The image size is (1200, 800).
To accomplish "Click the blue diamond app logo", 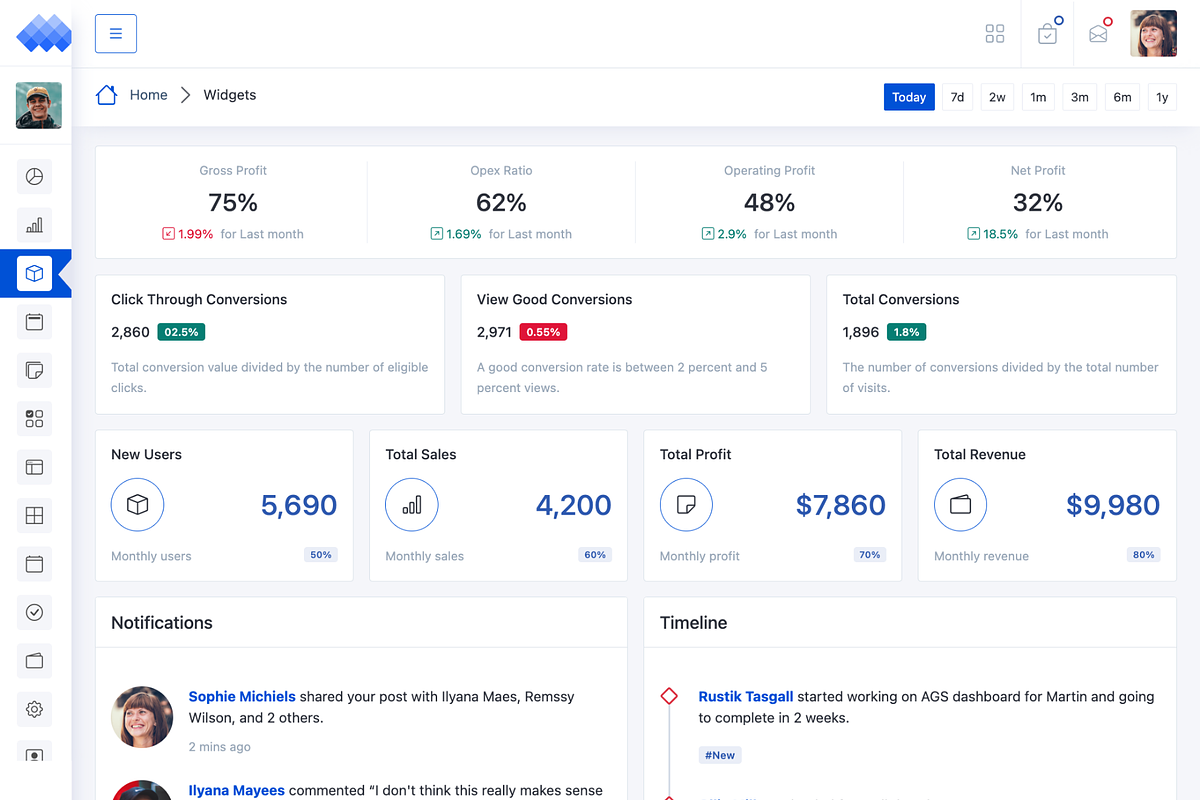I will click(44, 34).
